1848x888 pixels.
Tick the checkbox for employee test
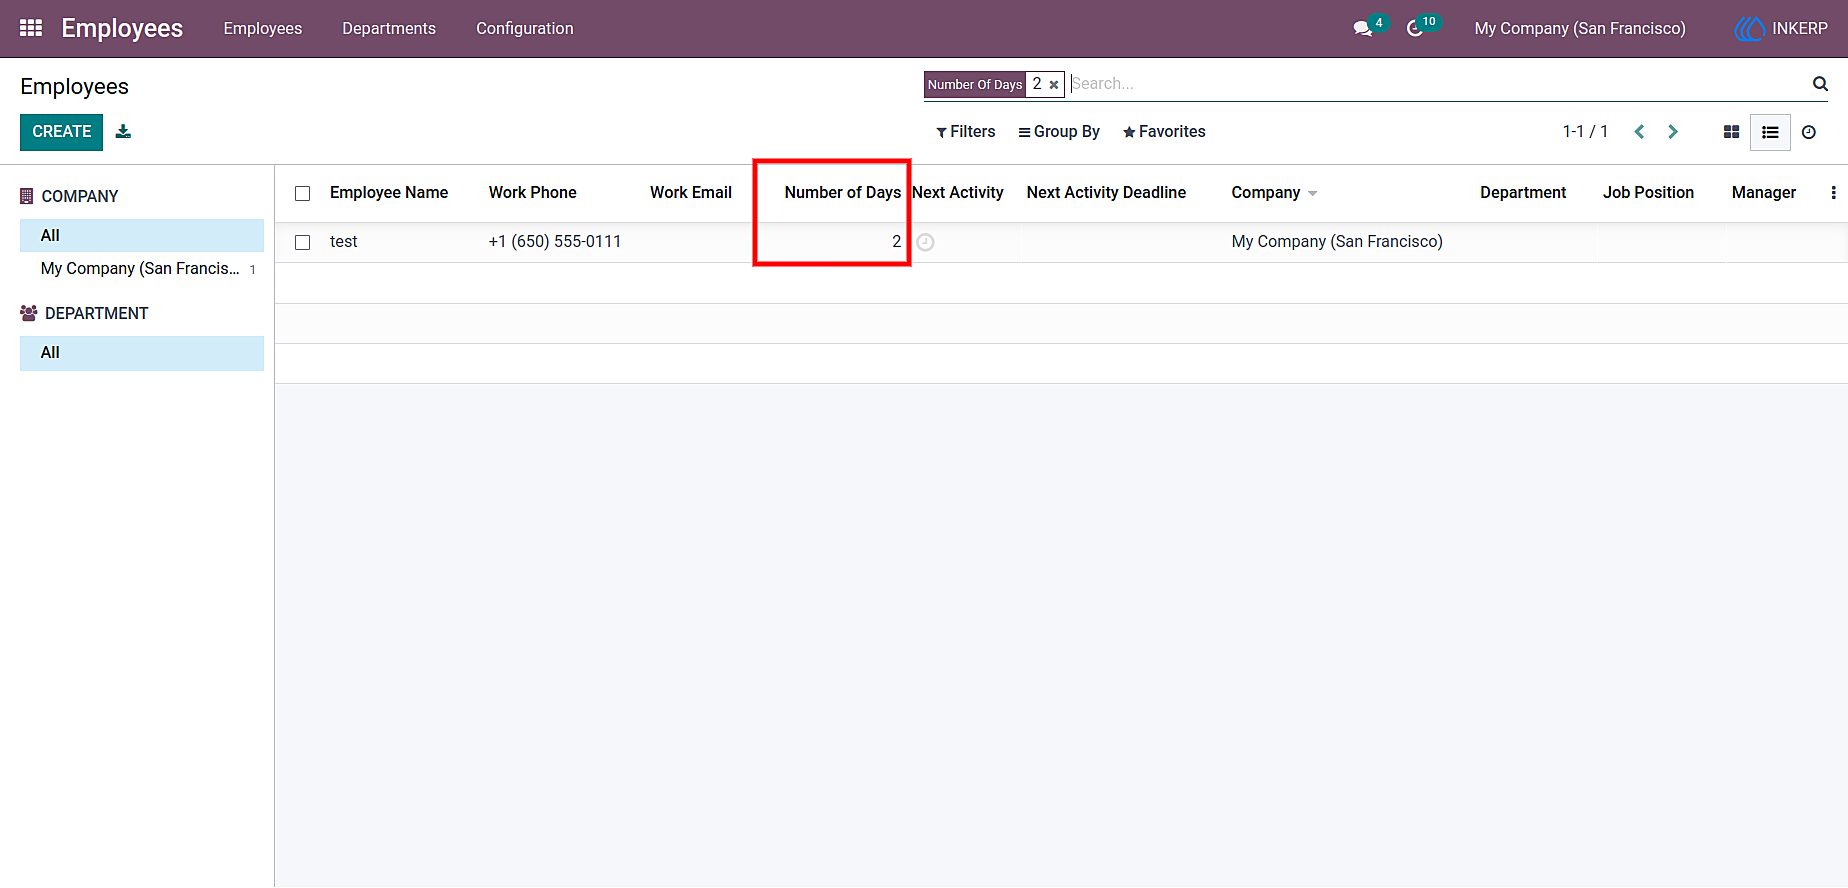point(303,242)
